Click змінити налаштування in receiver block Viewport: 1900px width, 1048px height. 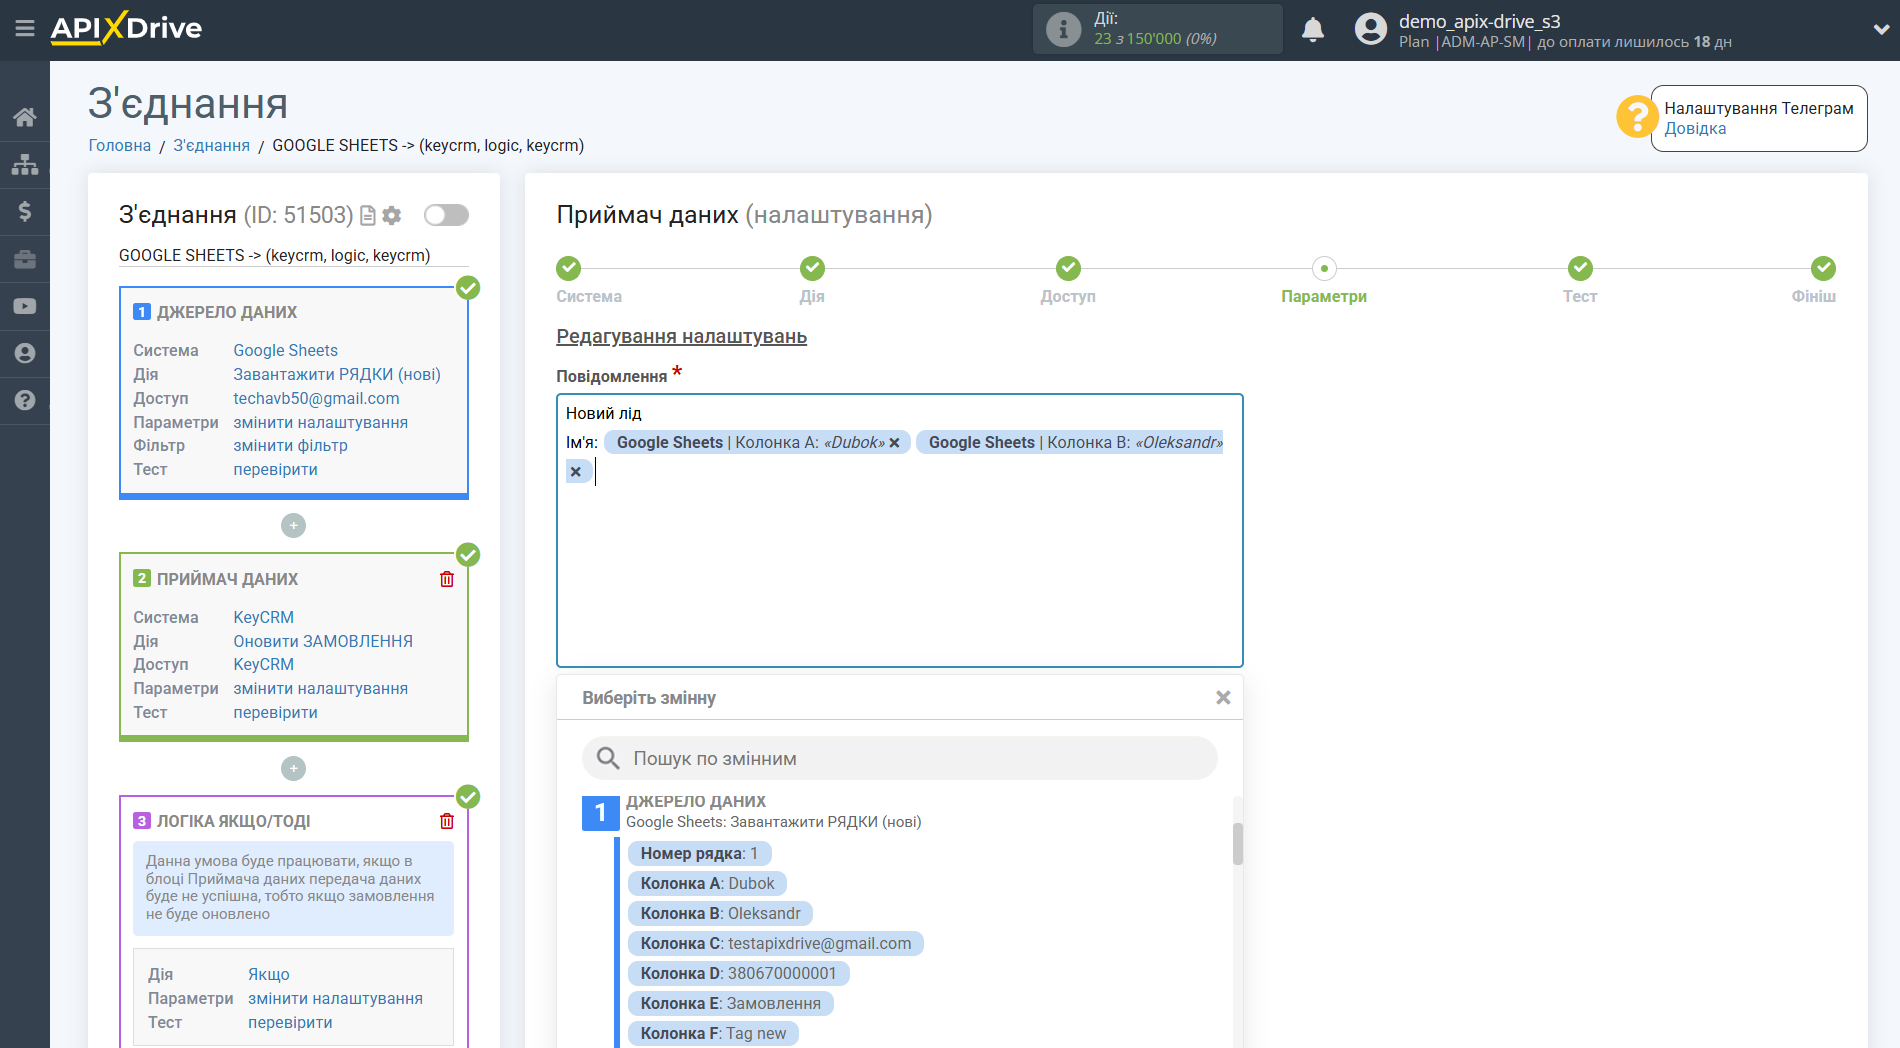(320, 688)
